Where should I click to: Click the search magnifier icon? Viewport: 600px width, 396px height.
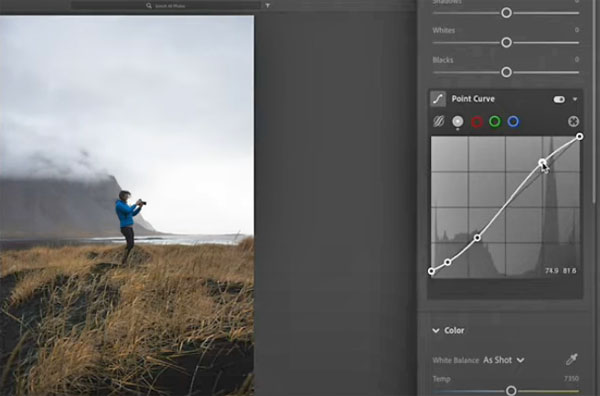pos(149,6)
